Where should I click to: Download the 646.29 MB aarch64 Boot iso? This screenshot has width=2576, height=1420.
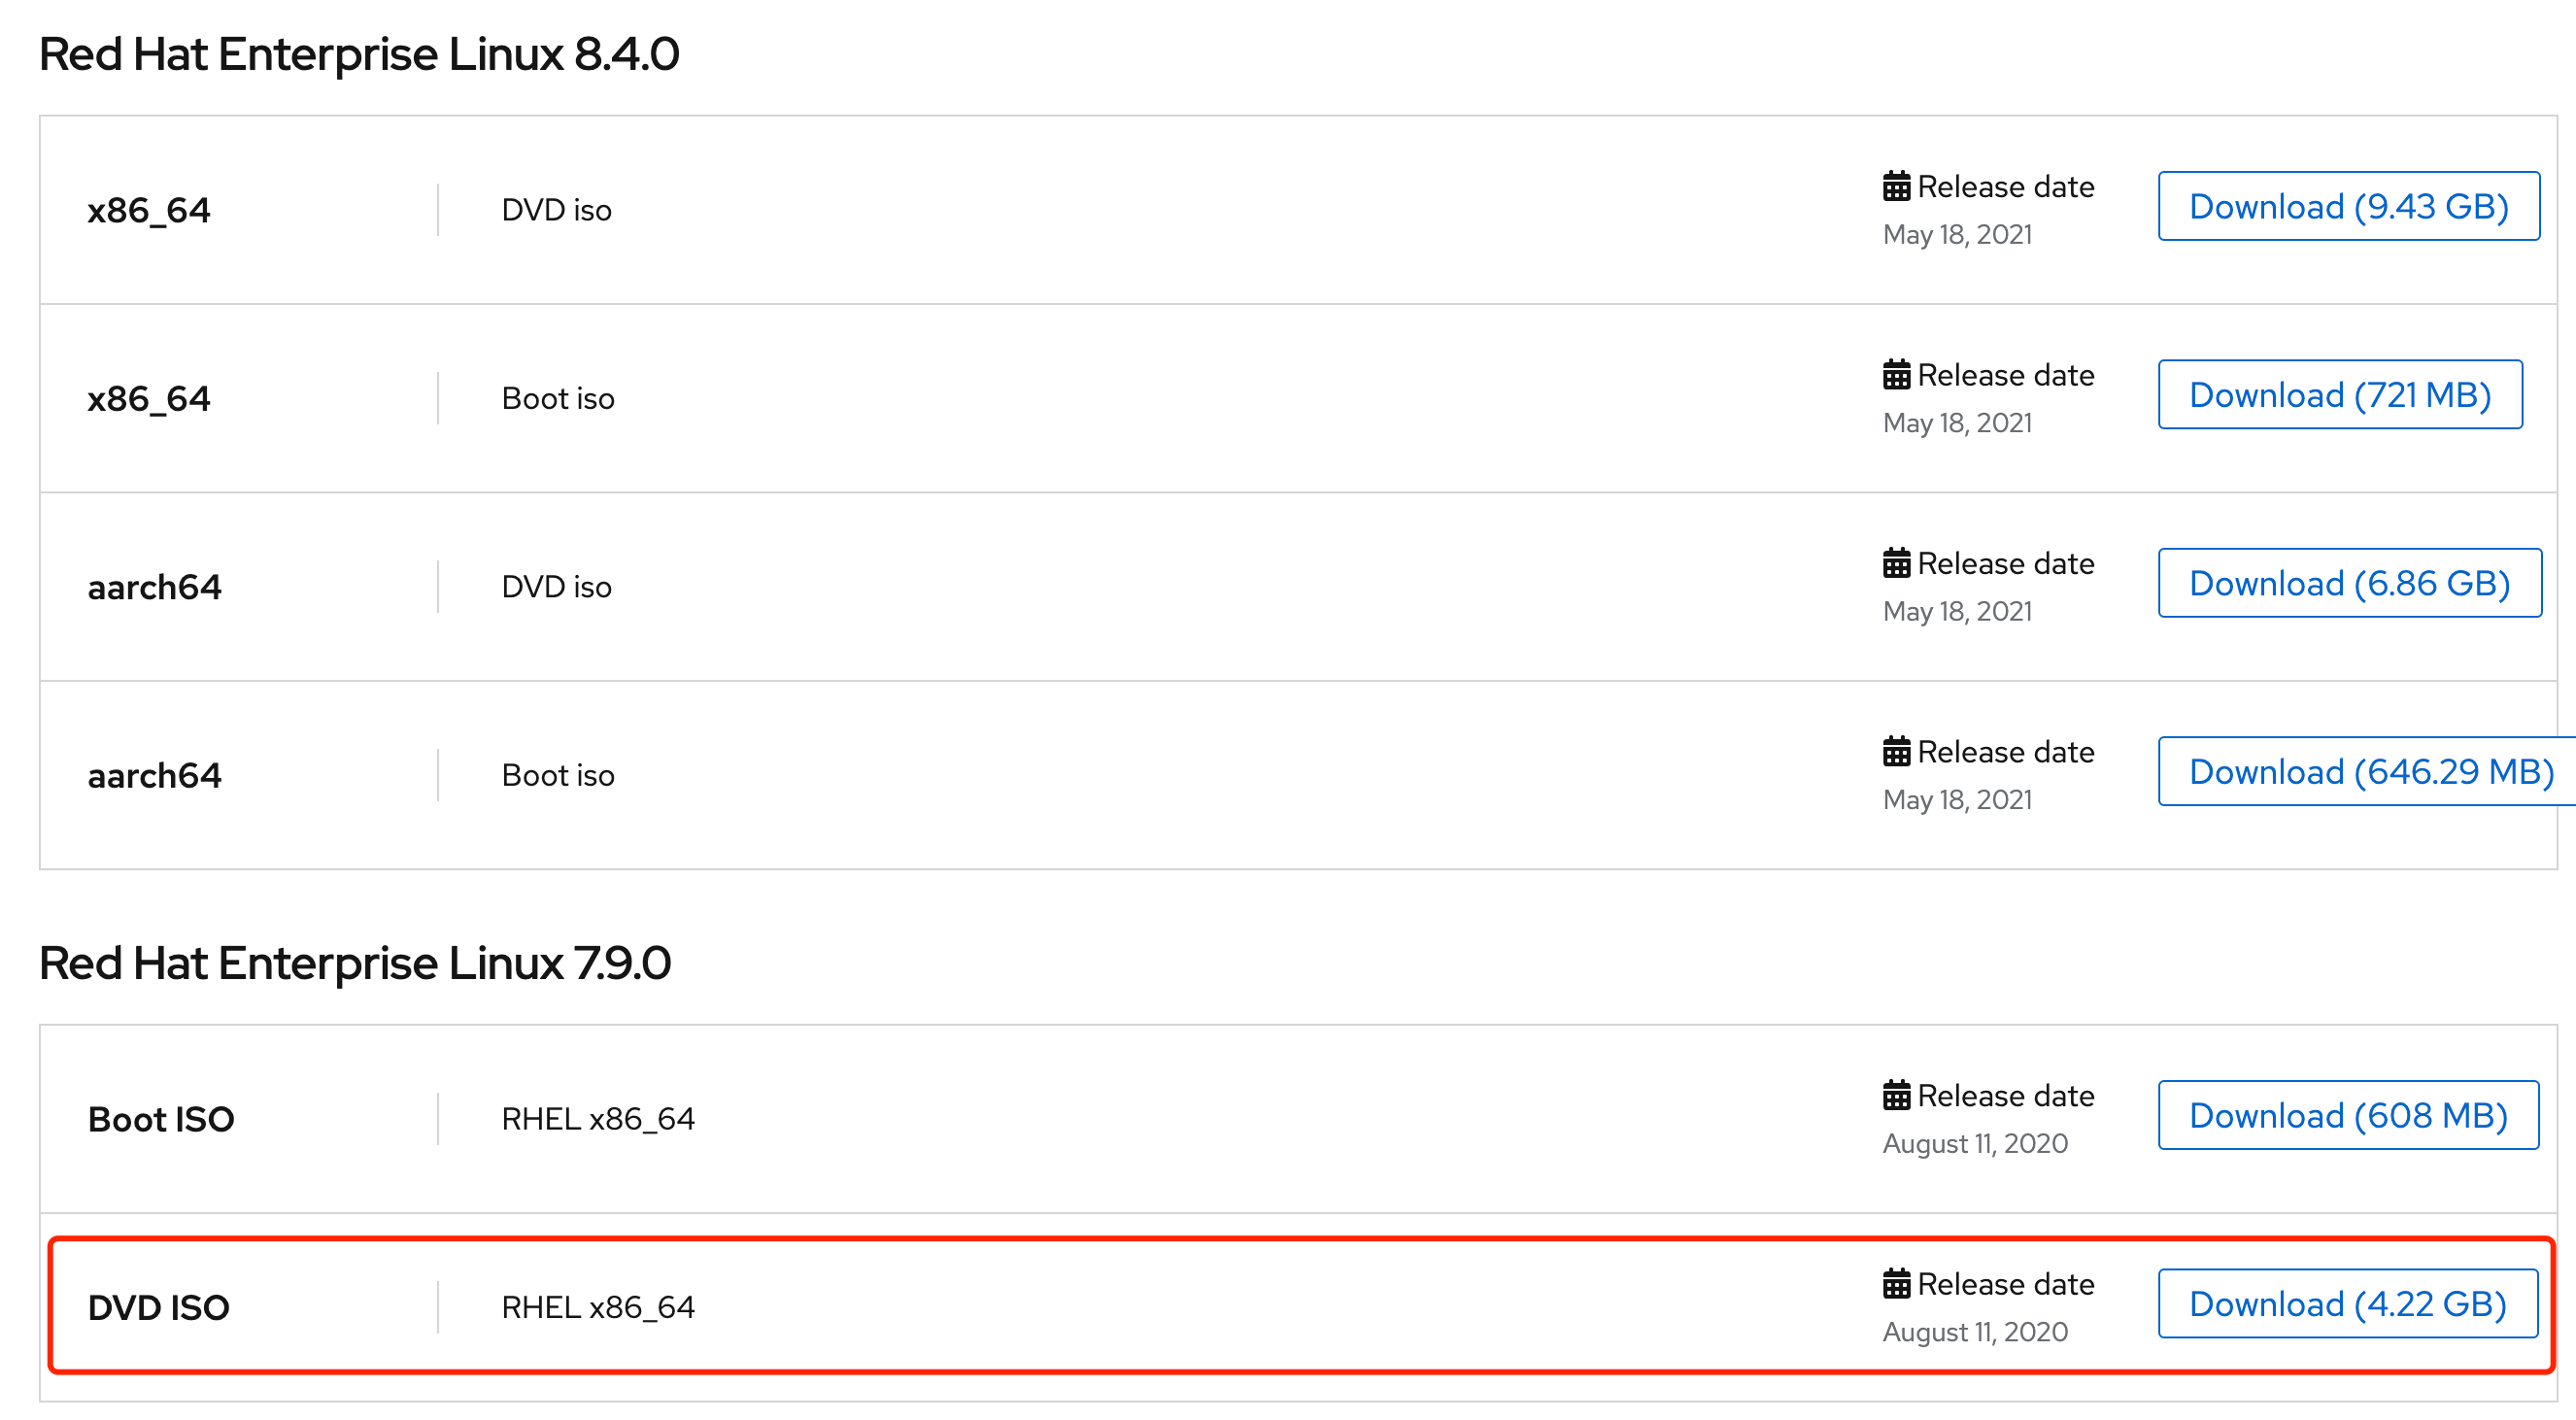tap(2370, 772)
